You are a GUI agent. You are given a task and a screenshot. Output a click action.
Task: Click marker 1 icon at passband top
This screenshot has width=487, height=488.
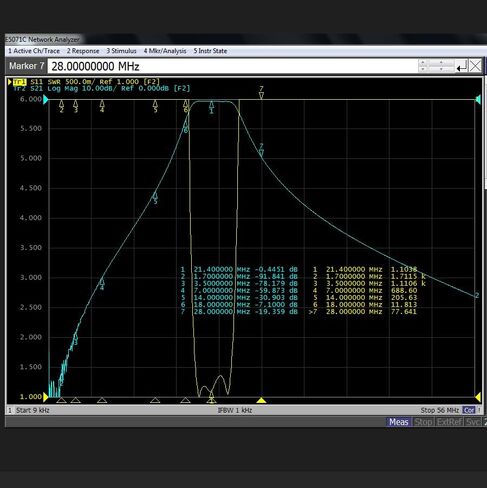(x=211, y=107)
